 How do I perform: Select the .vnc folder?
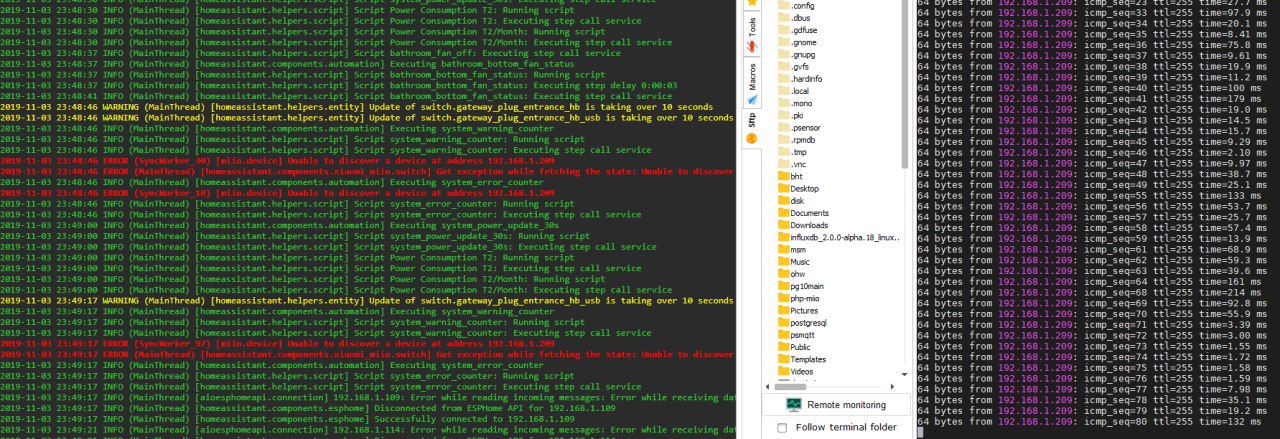coord(792,164)
